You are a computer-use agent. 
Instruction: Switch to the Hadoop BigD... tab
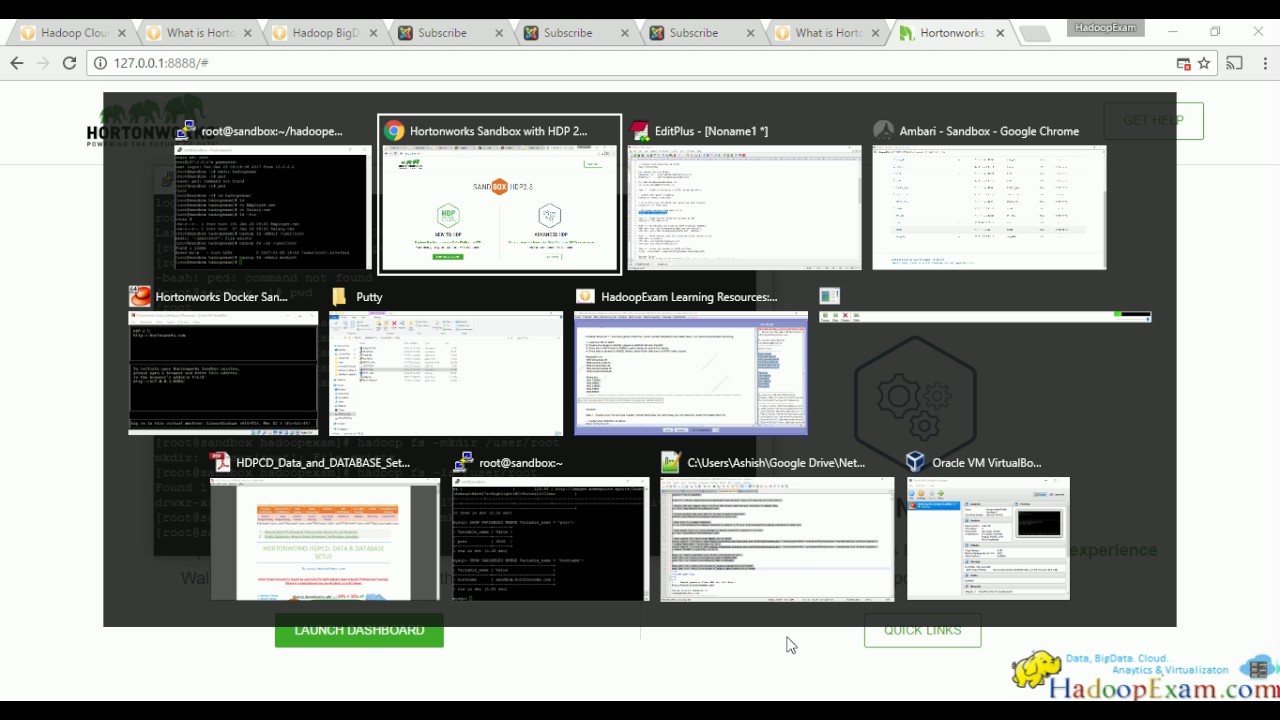pyautogui.click(x=326, y=33)
